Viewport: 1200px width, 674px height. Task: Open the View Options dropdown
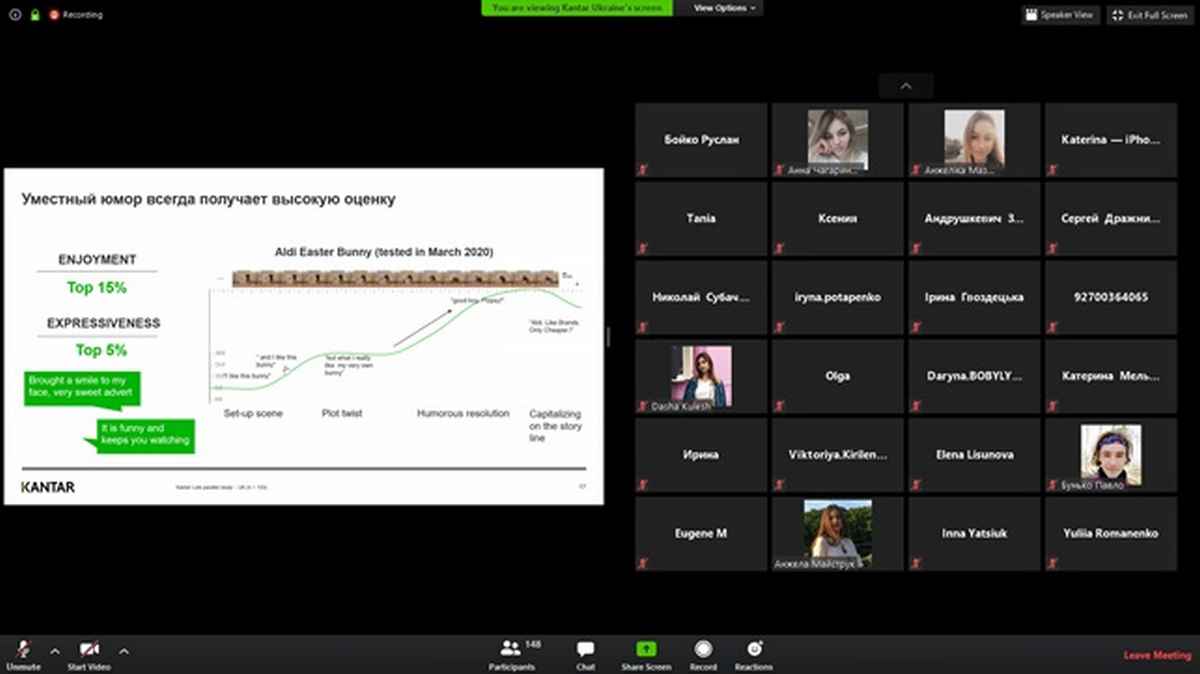[x=725, y=8]
